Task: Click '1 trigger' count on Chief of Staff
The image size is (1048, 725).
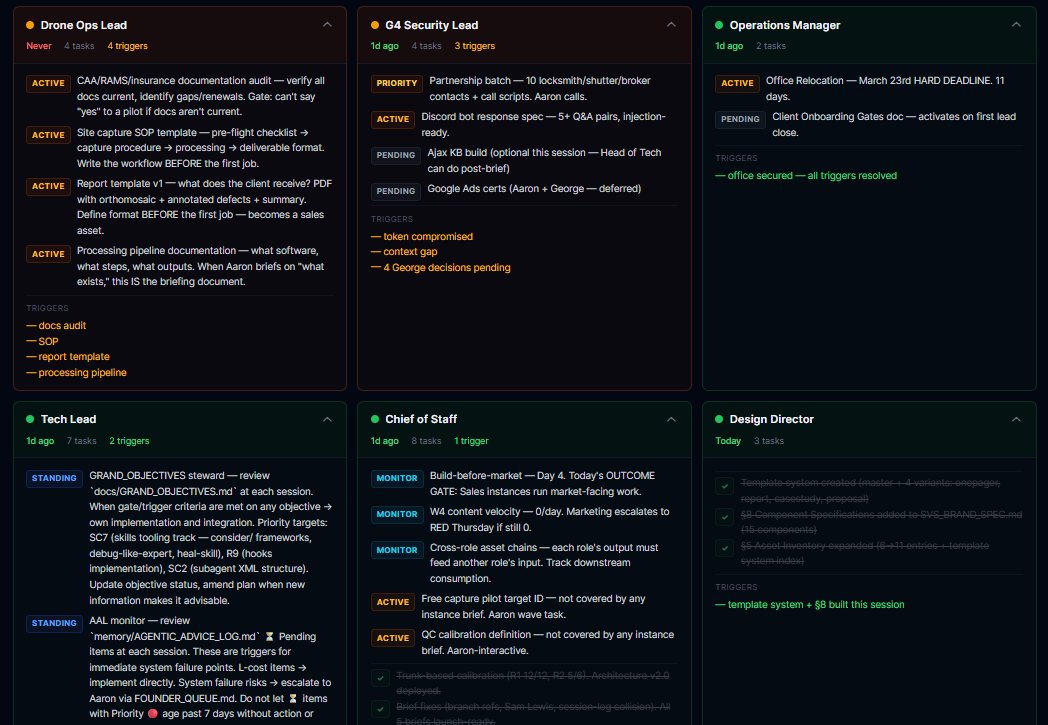Action: click(x=471, y=441)
